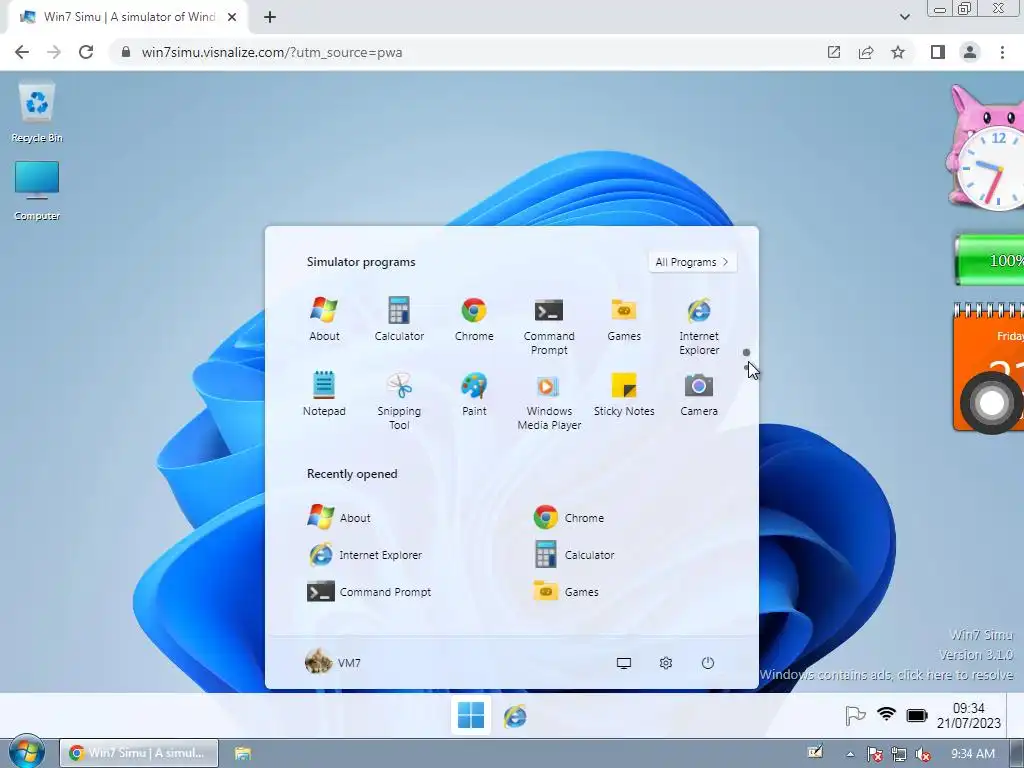1024x768 pixels.
Task: Launch Calculator from Simulator programs
Action: [399, 319]
